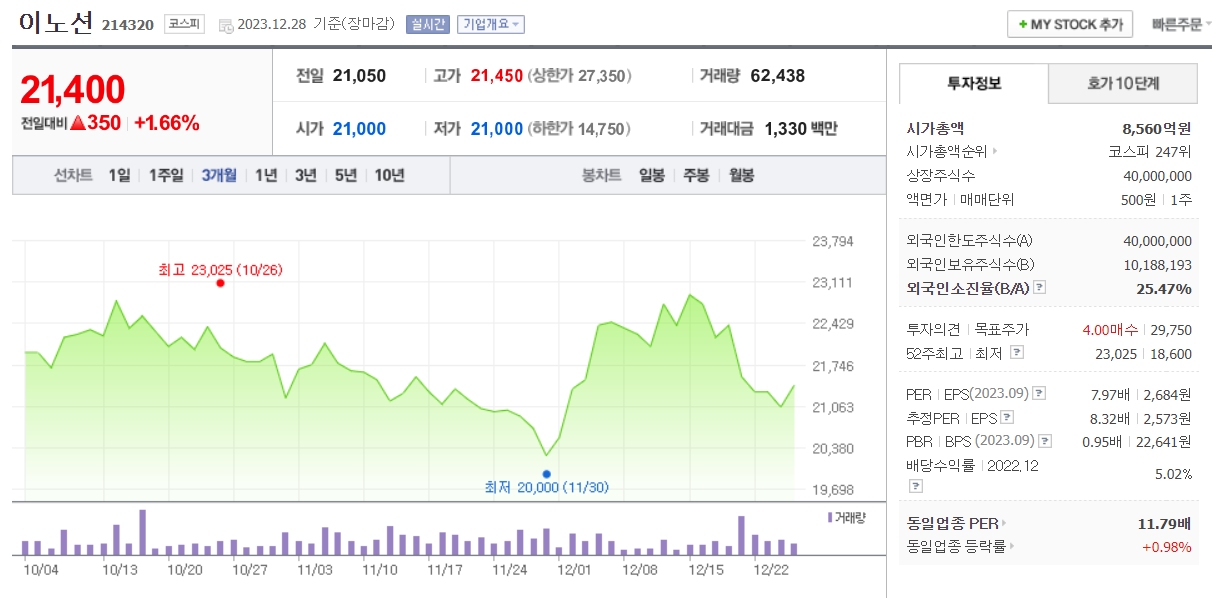Click the current price 21,400
The width and height of the screenshot is (1230, 598).
[x=73, y=90]
